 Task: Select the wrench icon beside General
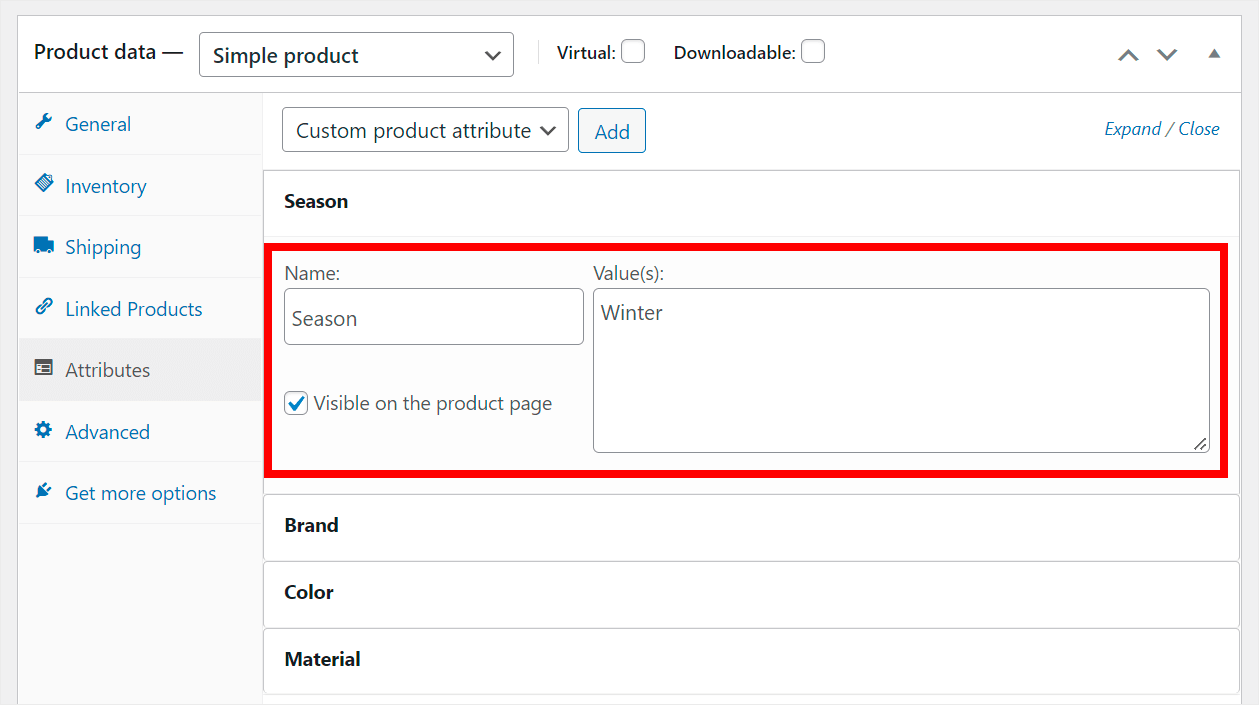pos(42,122)
